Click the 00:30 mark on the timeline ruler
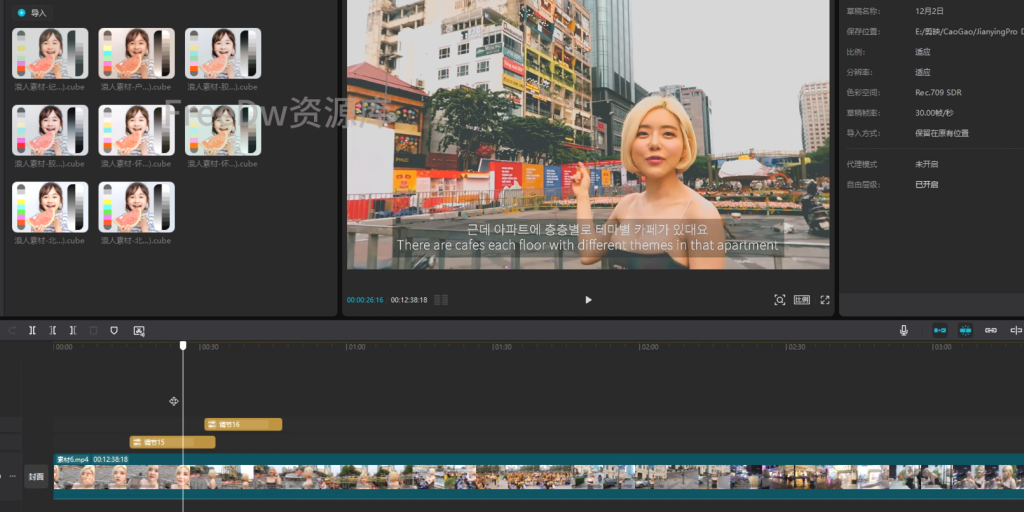The height and width of the screenshot is (512, 1024). (x=209, y=347)
